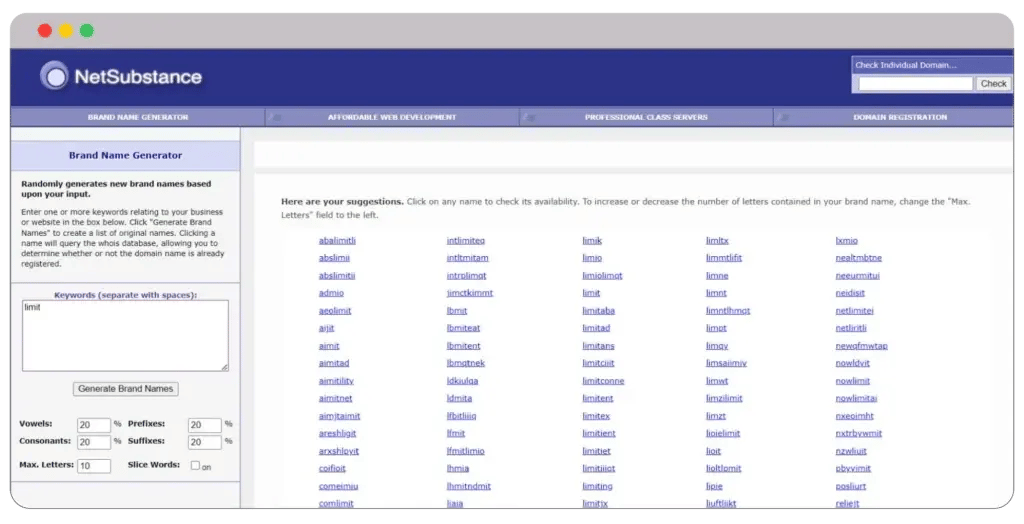Enable the Slice Words checkbox
Screen dimensions: 1024x524
point(195,466)
